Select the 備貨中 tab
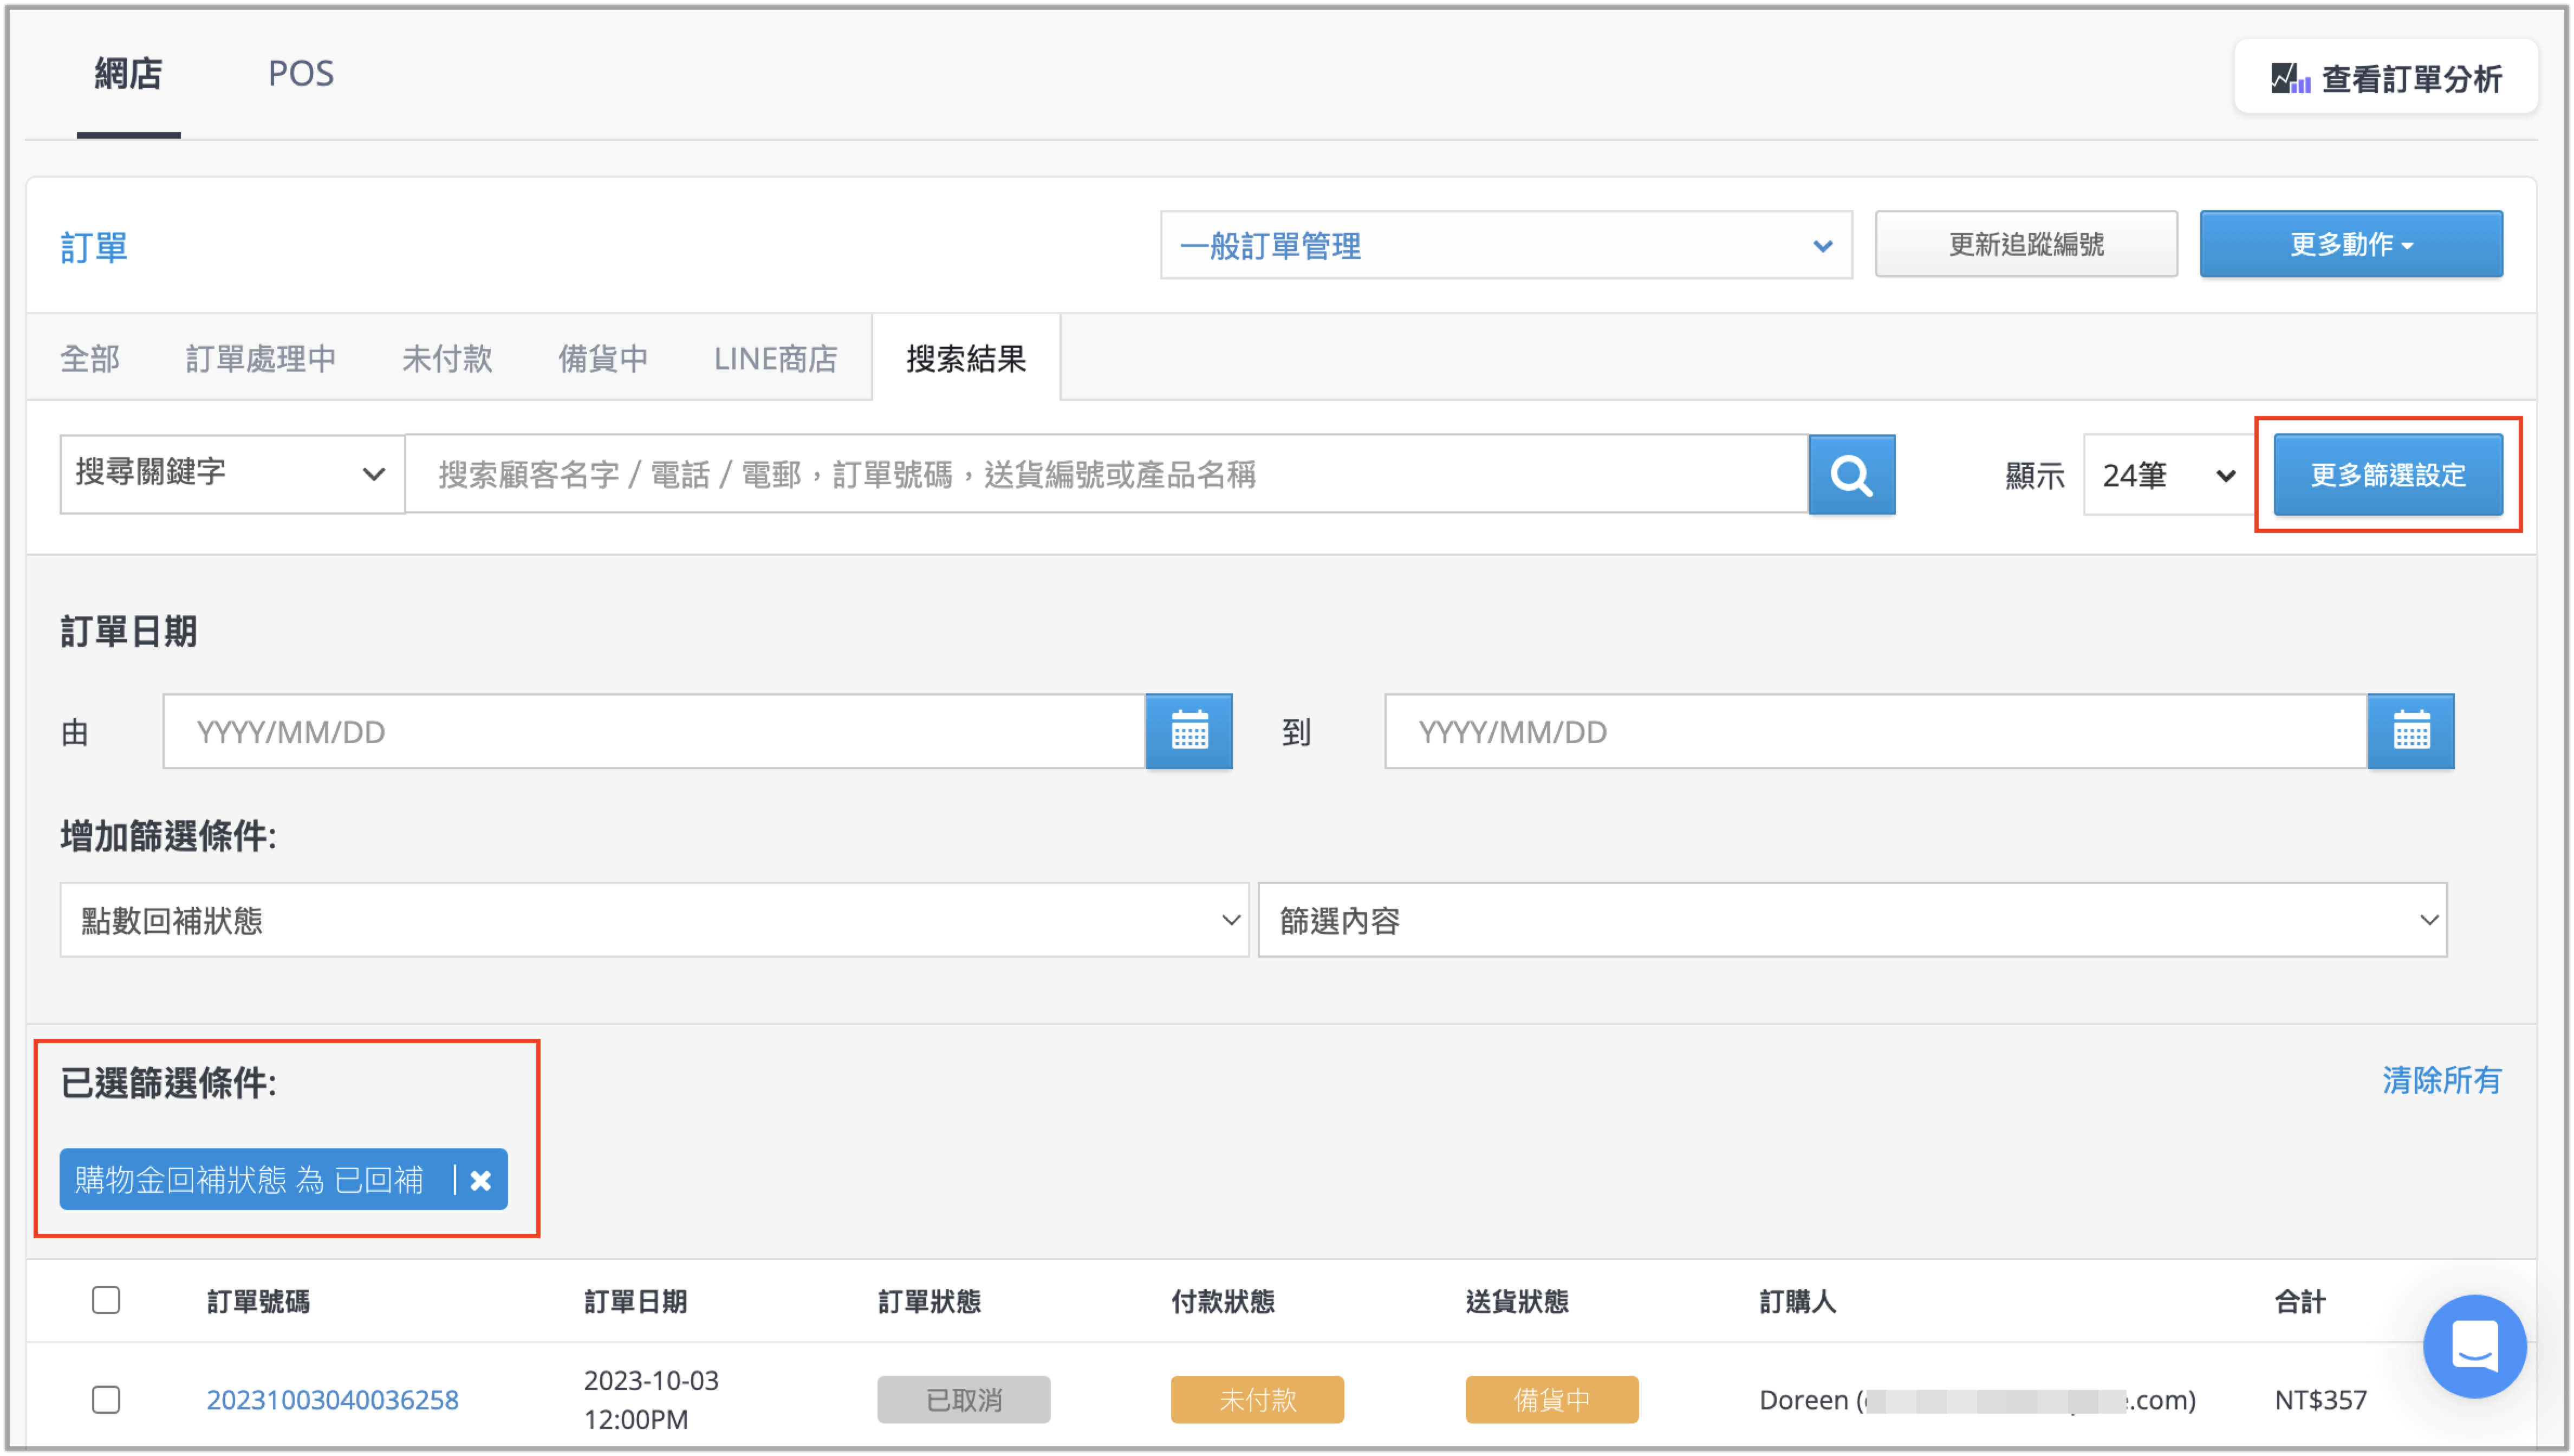The width and height of the screenshot is (2574, 1456). pyautogui.click(x=603, y=358)
